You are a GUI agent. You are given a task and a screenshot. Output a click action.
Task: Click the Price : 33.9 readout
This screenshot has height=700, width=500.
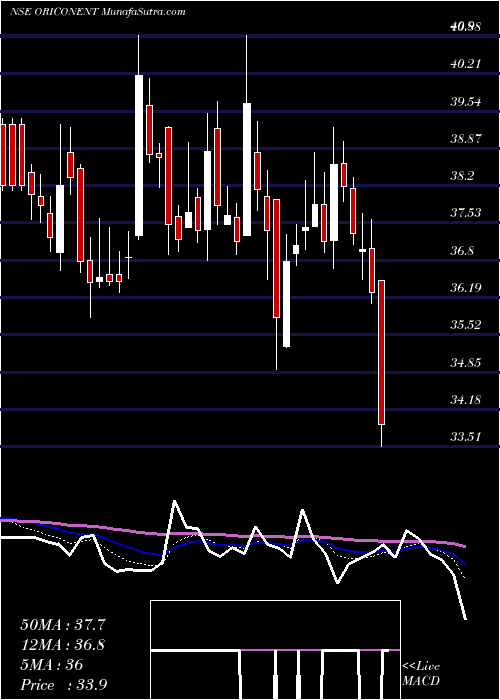[x=63, y=685]
